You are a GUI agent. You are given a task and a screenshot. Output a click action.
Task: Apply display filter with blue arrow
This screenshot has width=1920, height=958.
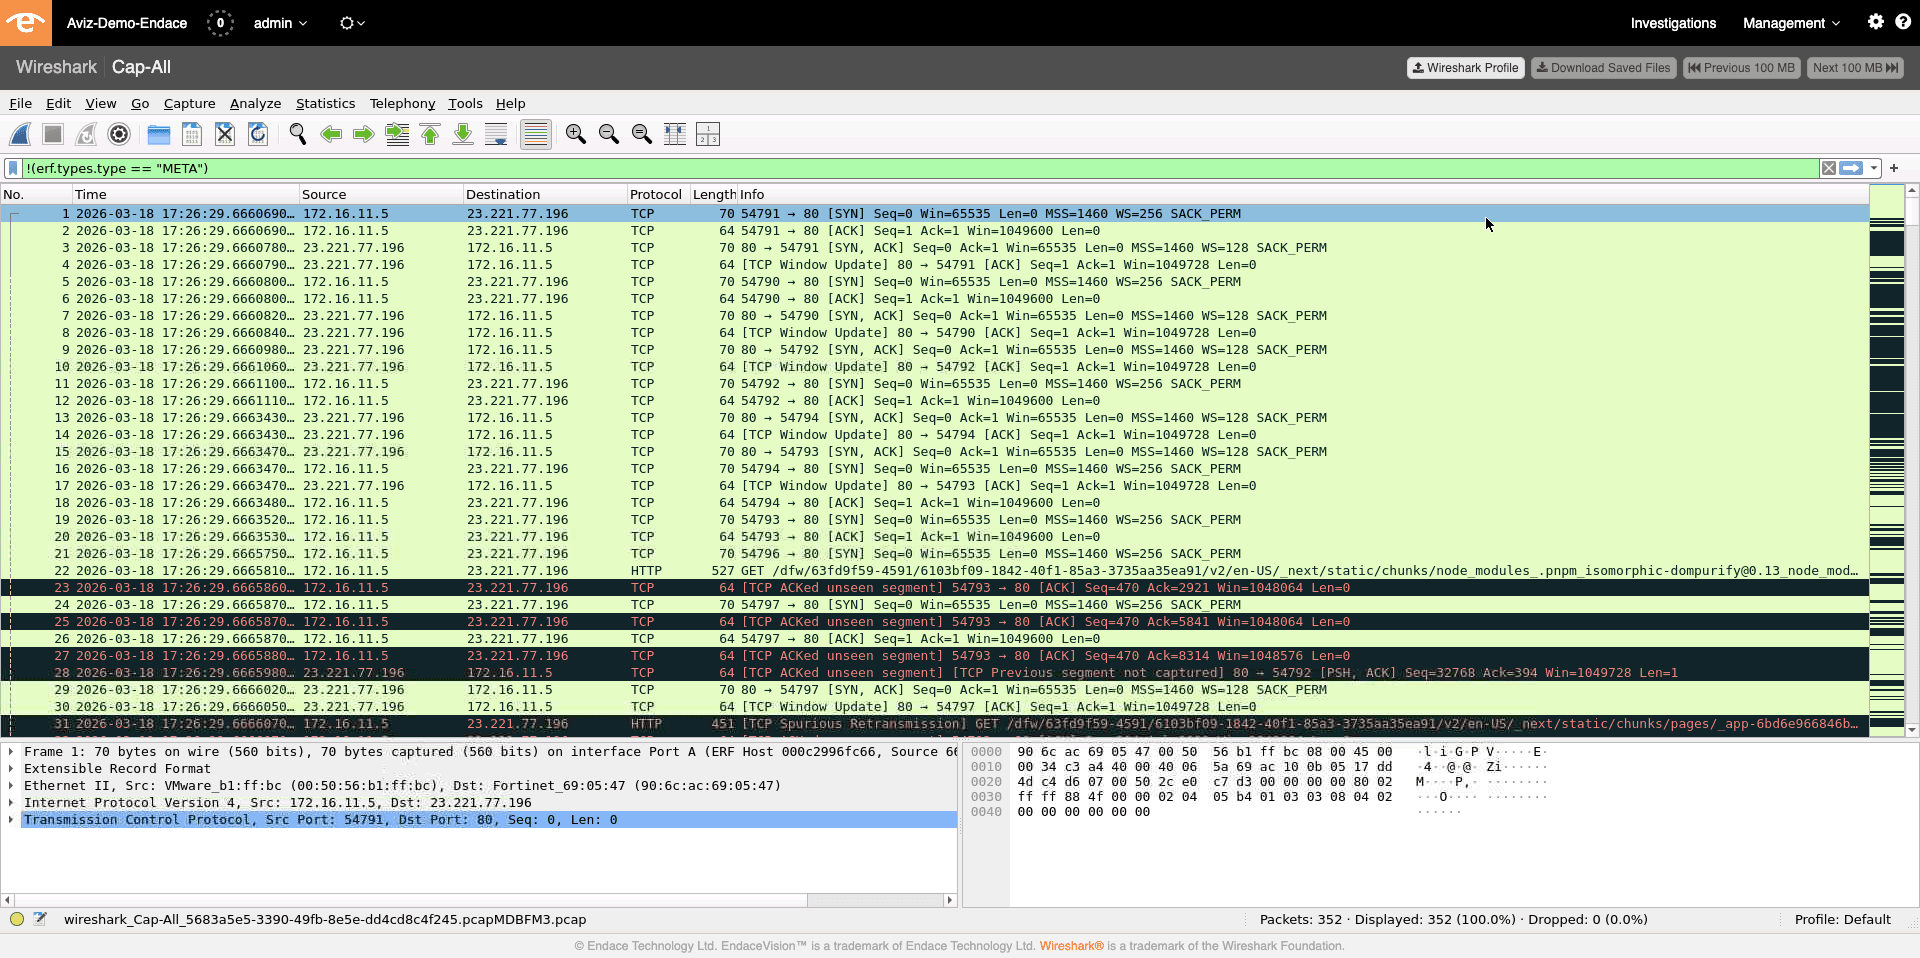1851,168
